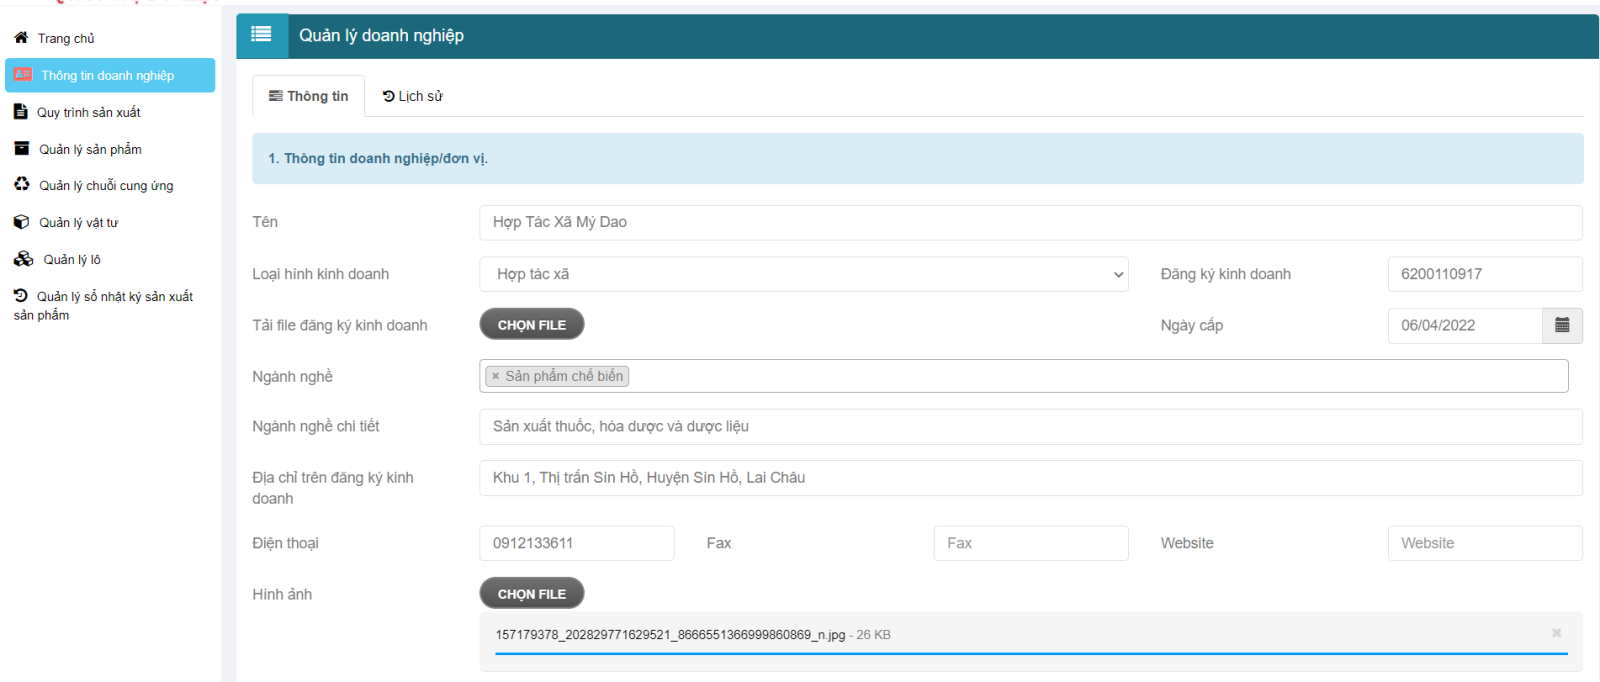Viewport: 1600px width, 682px height.
Task: Click the home icon beside Trang chủ
Action: 21,38
